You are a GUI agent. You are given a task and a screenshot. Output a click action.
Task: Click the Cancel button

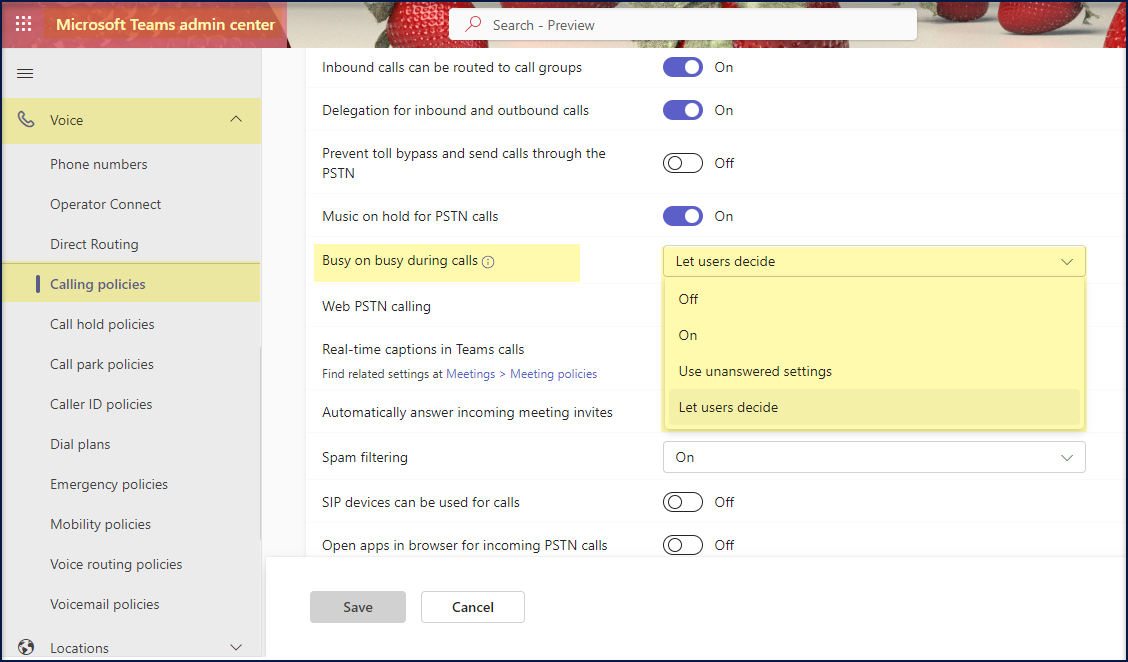(472, 607)
